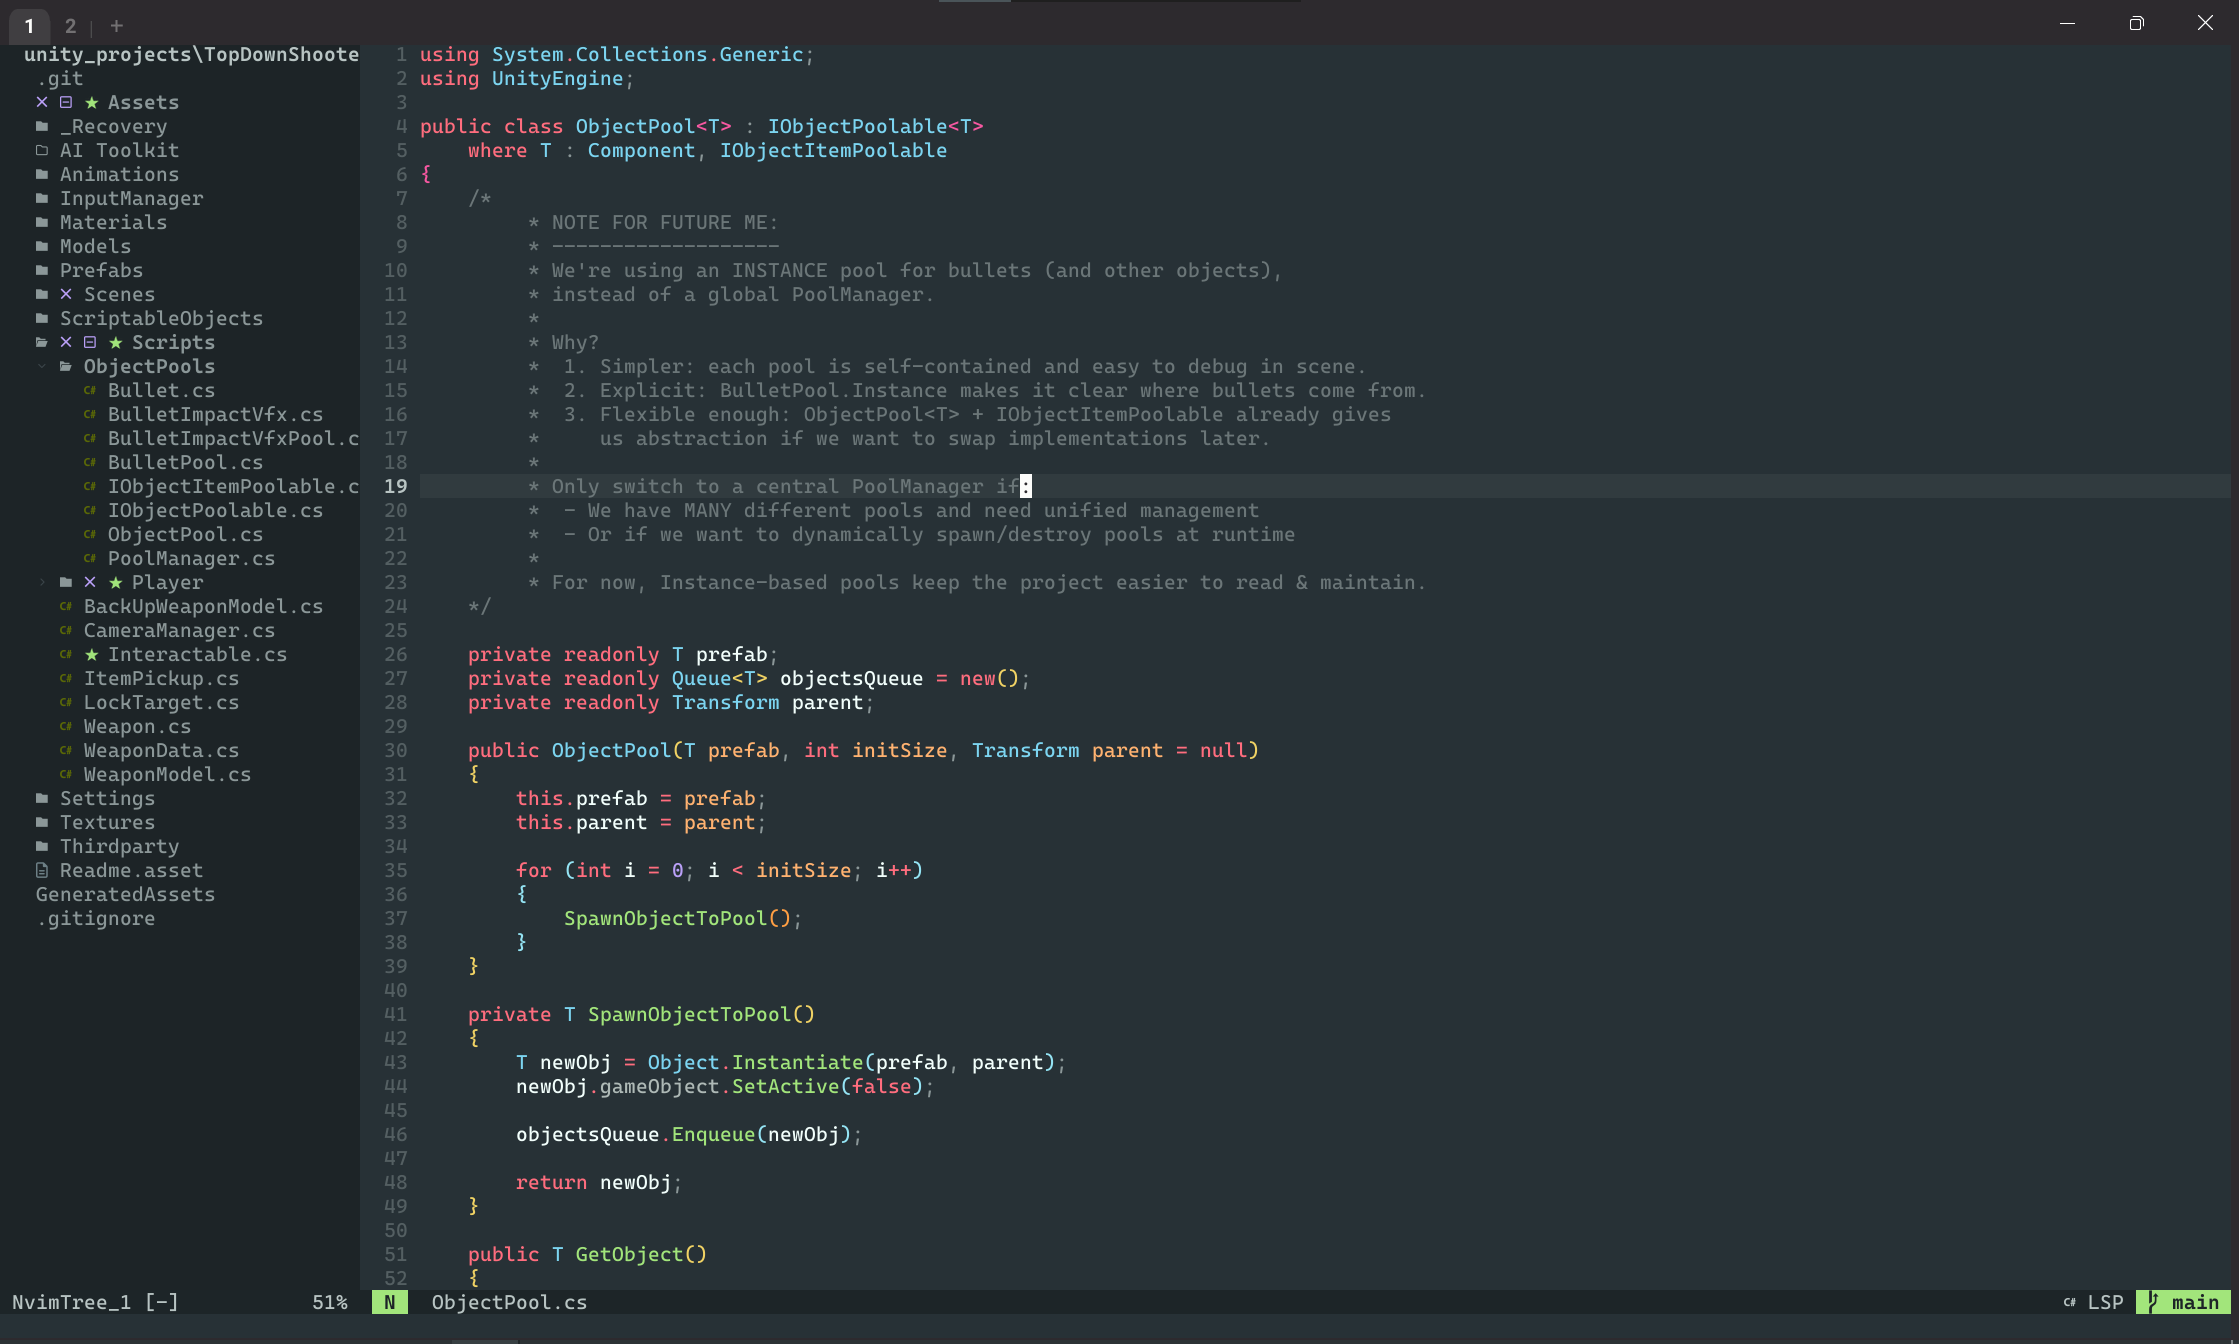This screenshot has width=2239, height=1344.
Task: Click the git branch icon in statusline
Action: point(2153,1302)
